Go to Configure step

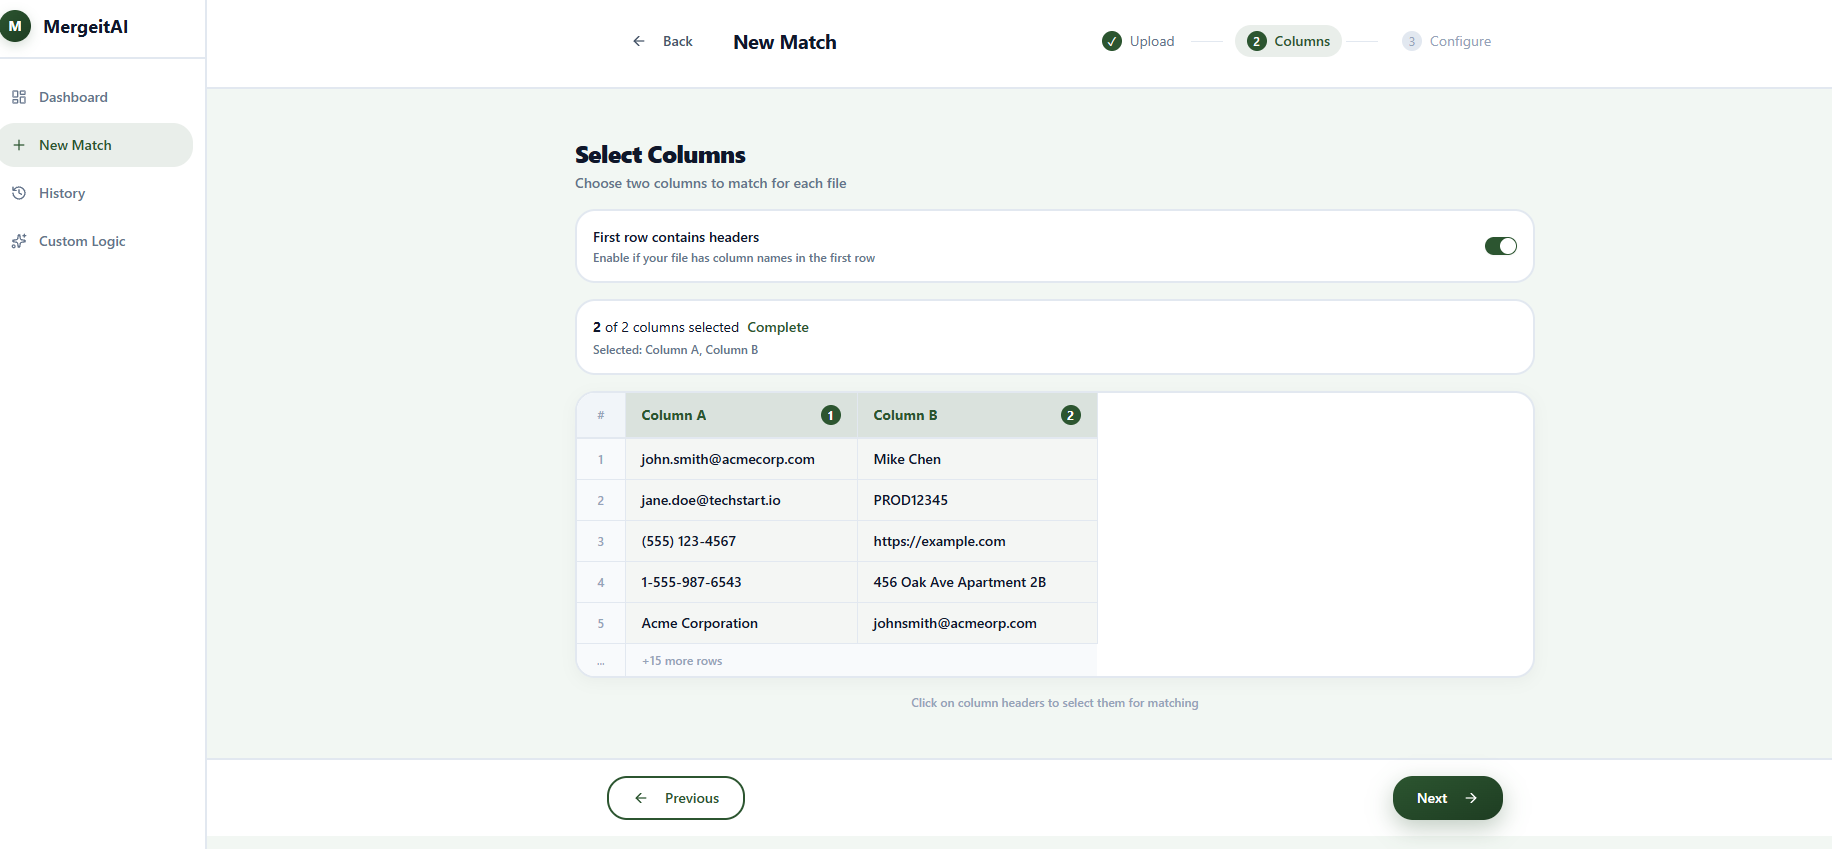[x=1446, y=41]
